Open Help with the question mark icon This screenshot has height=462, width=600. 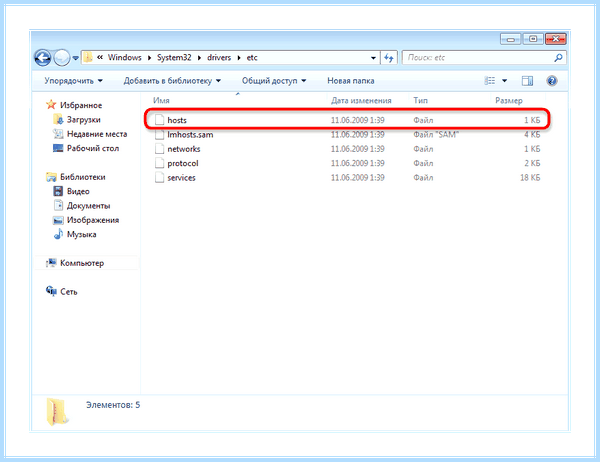552,81
